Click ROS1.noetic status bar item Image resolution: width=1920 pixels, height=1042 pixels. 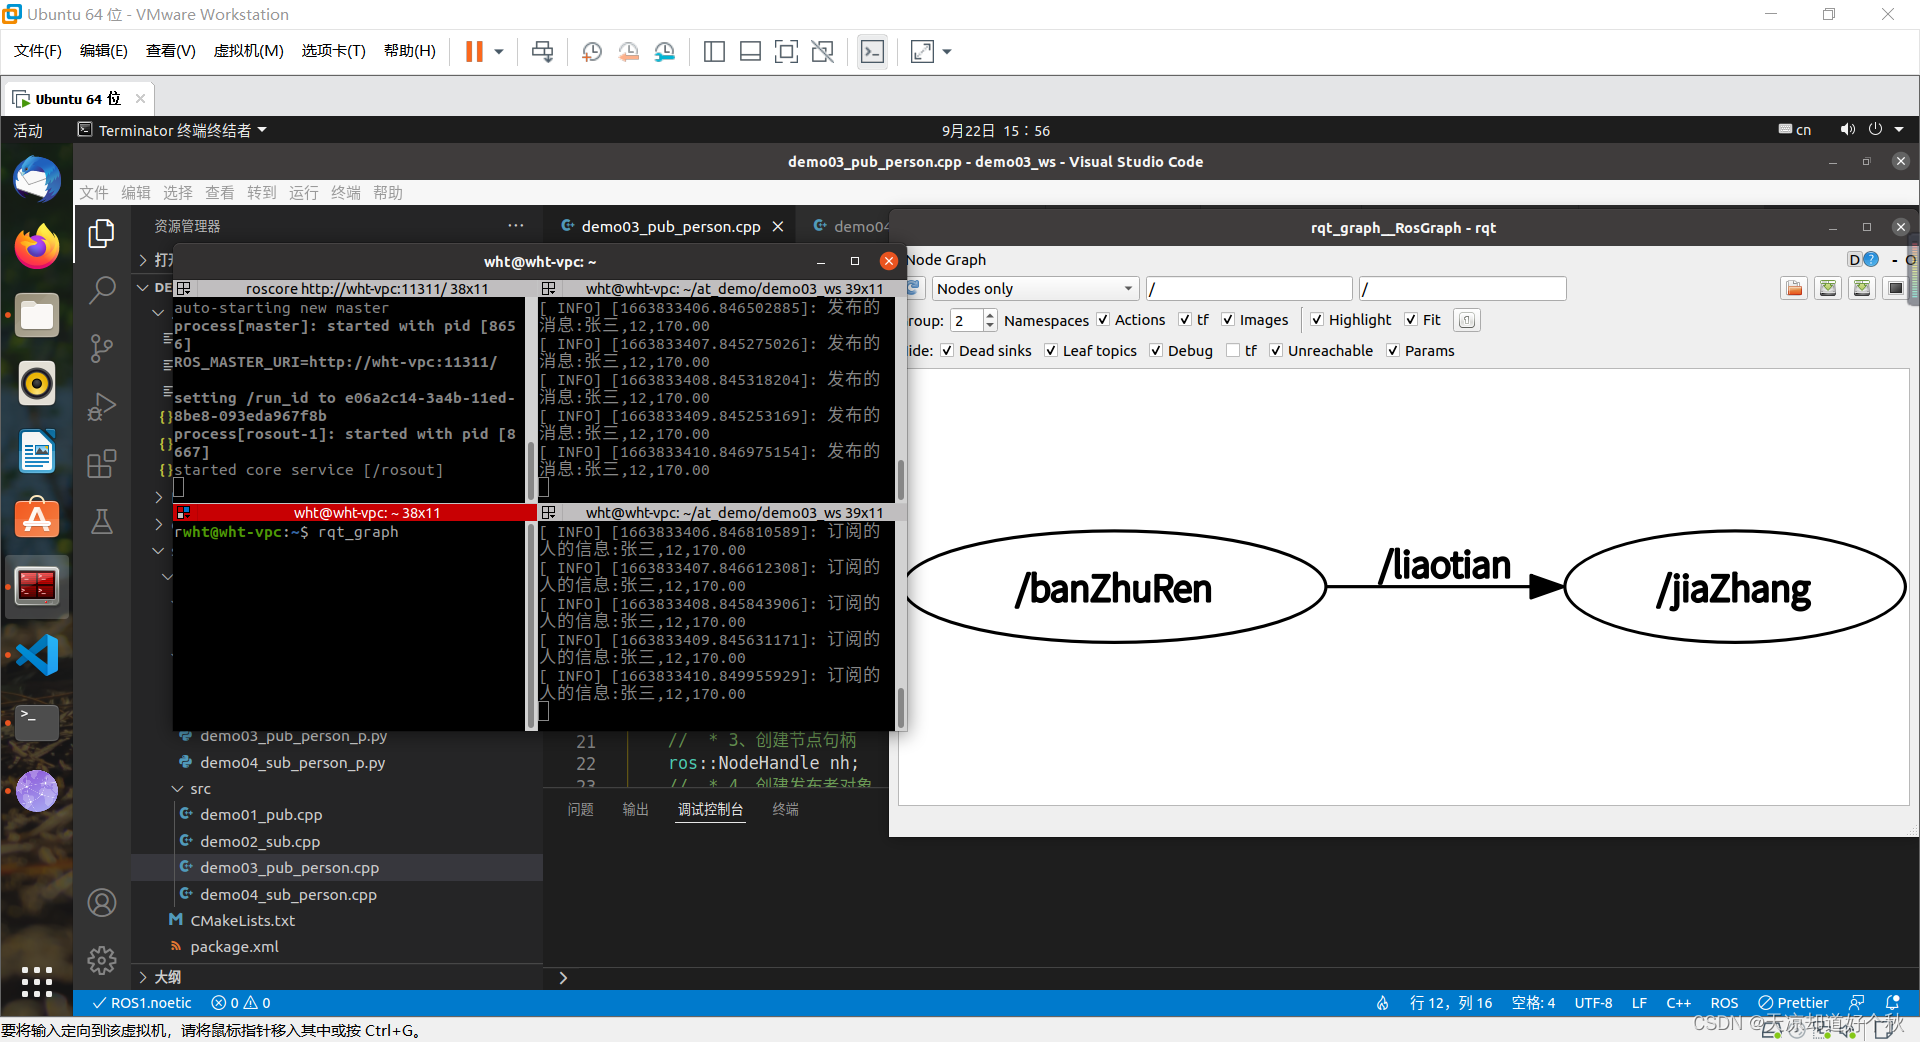point(141,1003)
